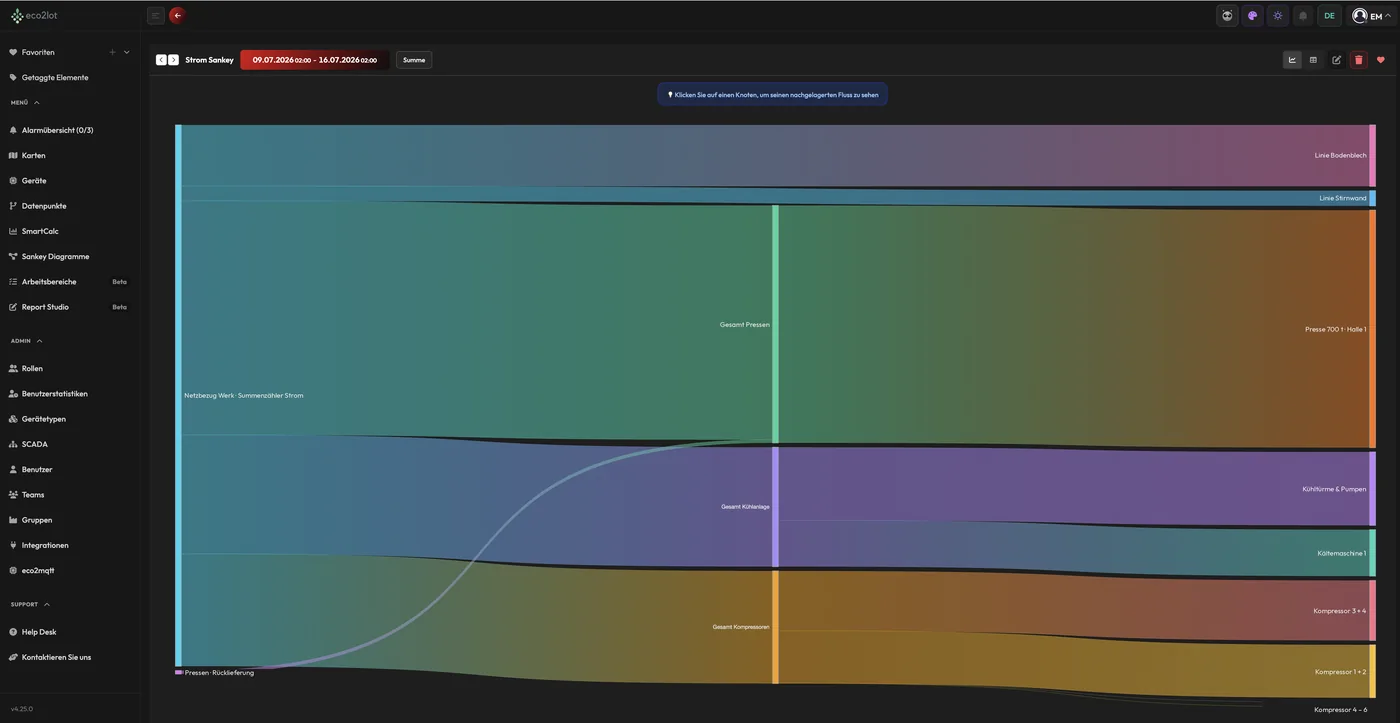This screenshot has width=1400, height=723.
Task: Toggle the sidebar collapse menu icon
Action: [x=155, y=15]
